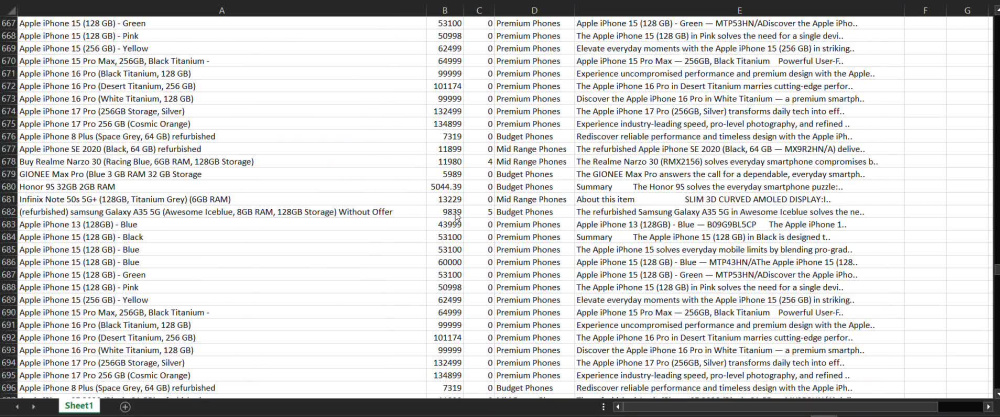Select column B header
Image resolution: width=1000 pixels, height=417 pixels.
(445, 10)
